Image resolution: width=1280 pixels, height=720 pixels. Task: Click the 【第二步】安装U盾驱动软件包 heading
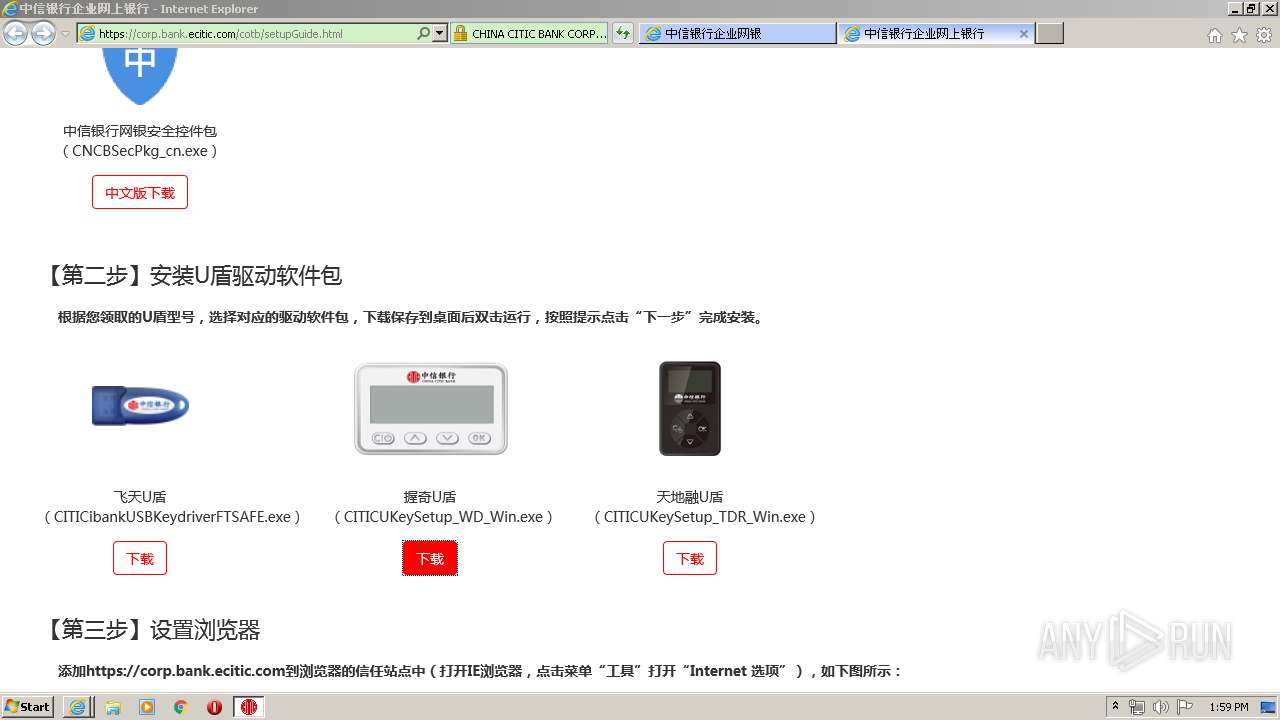tap(192, 275)
